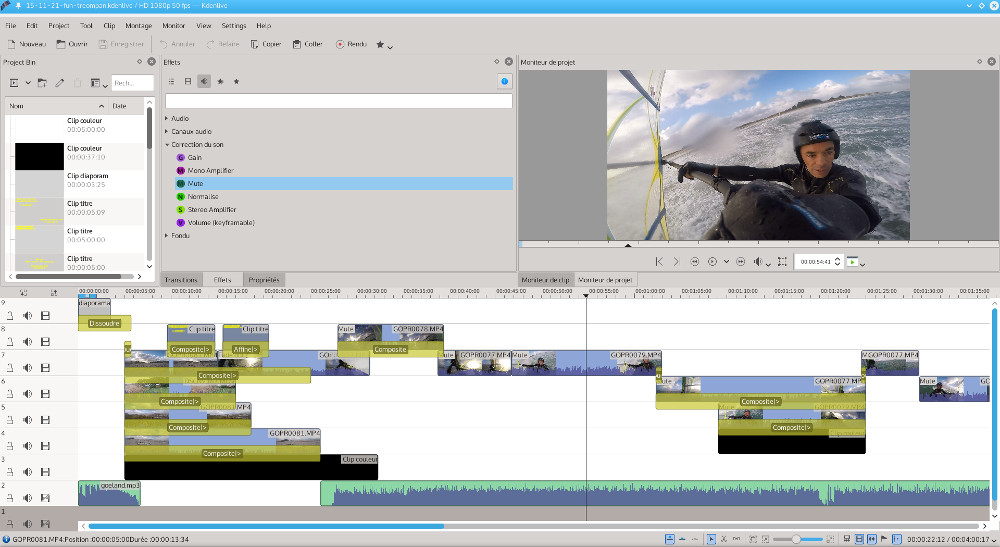The width and height of the screenshot is (1000, 547).
Task: Show all effects with the list icon
Action: coord(172,82)
